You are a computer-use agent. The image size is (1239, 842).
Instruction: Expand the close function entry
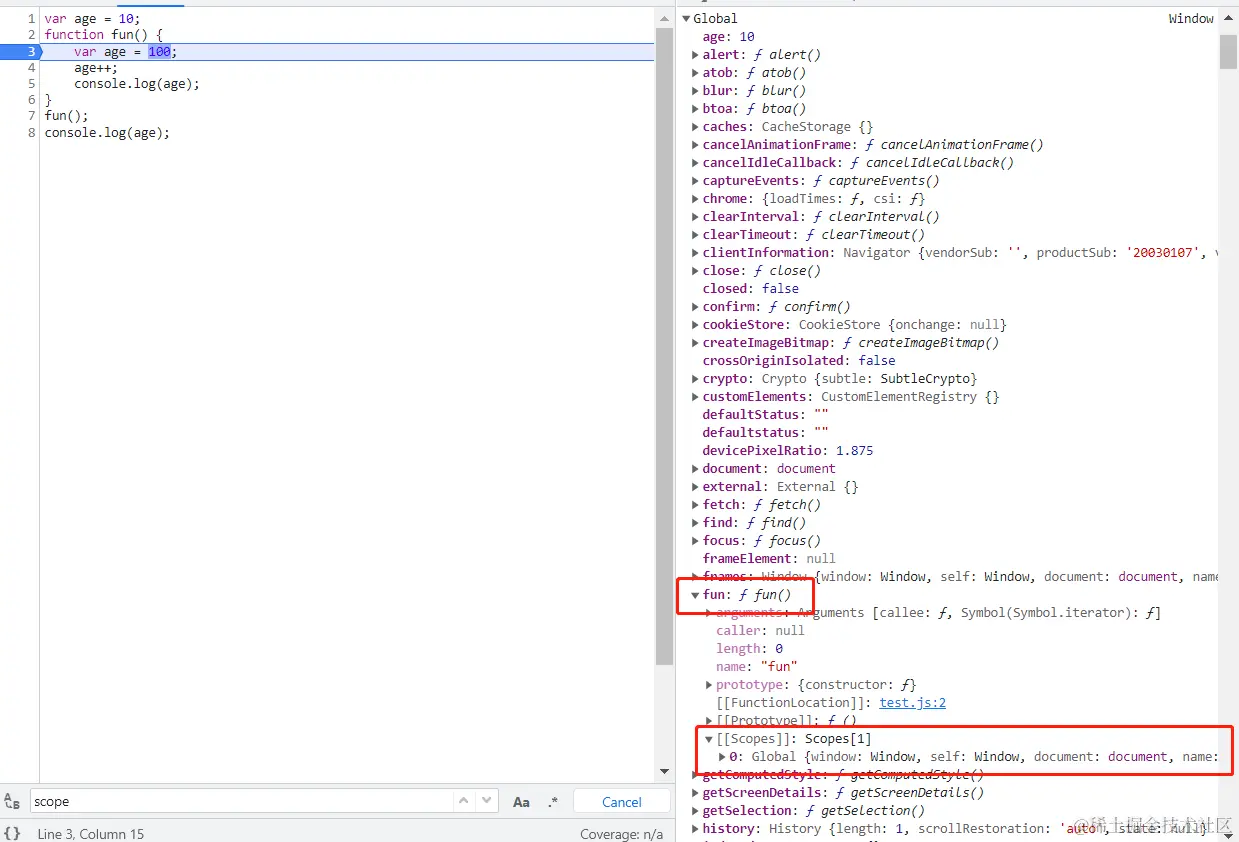coord(696,271)
